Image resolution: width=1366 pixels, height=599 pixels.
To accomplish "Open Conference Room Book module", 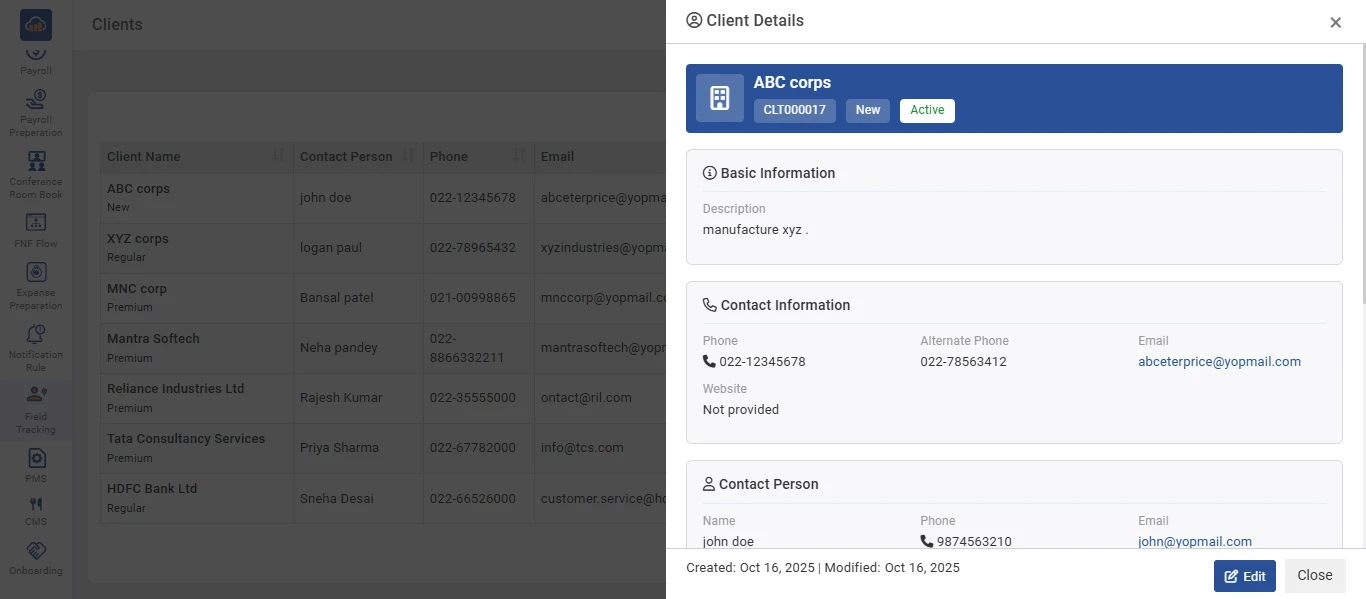I will 36,174.
